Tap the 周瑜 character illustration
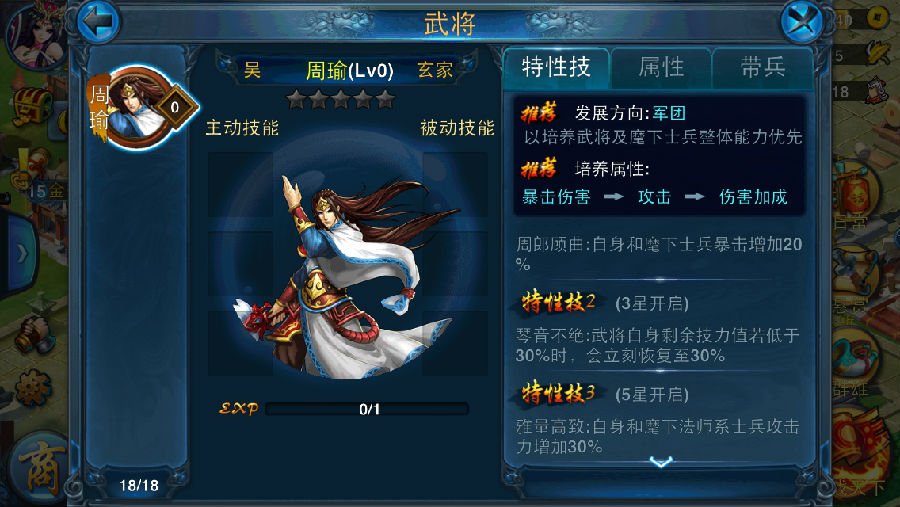The height and width of the screenshot is (507, 900). tap(344, 276)
